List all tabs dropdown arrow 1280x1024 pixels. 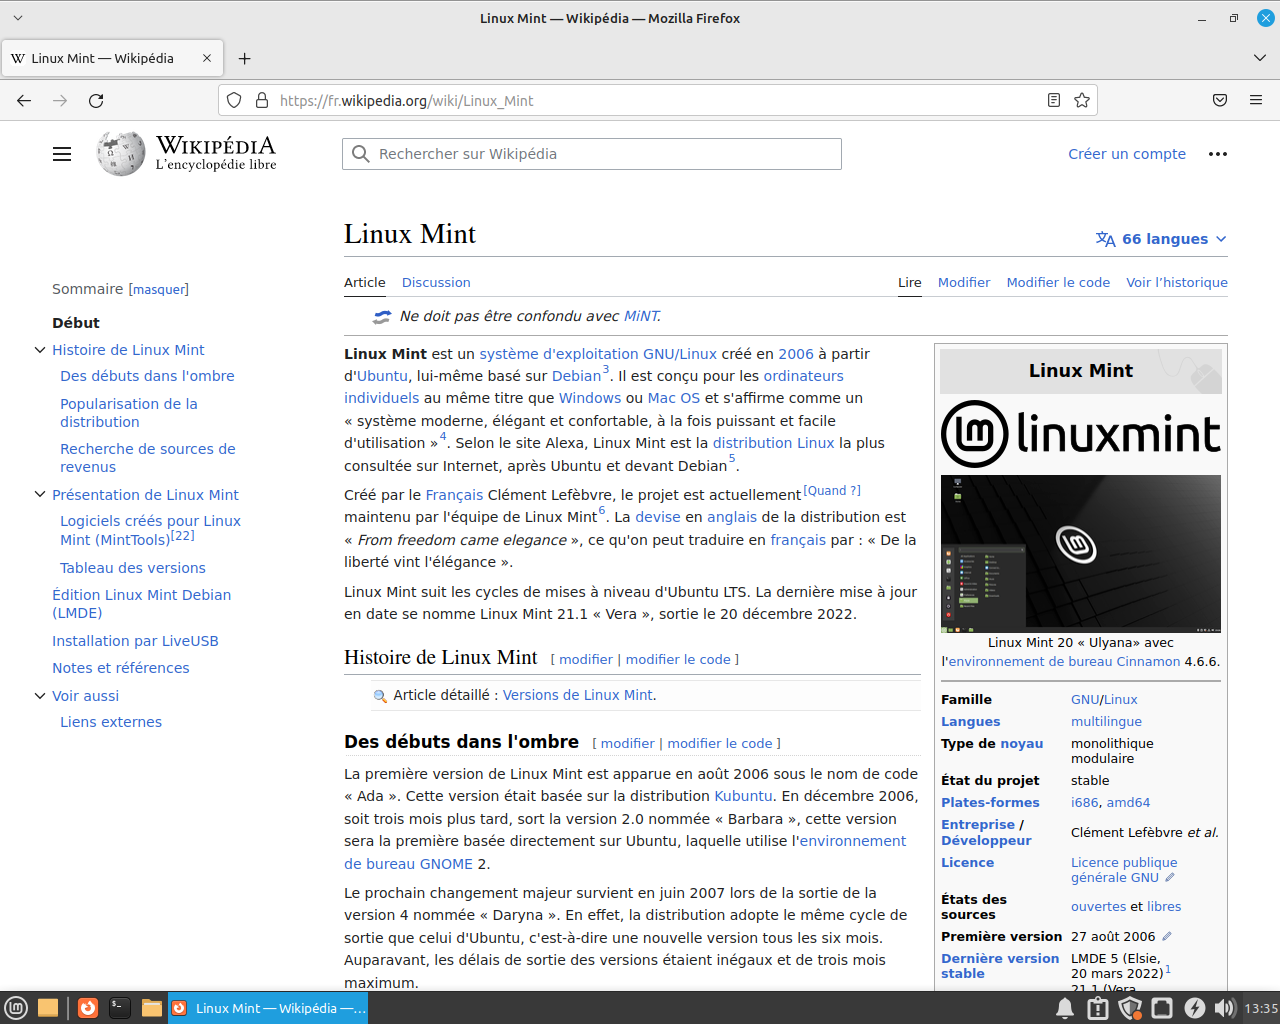click(x=1260, y=58)
